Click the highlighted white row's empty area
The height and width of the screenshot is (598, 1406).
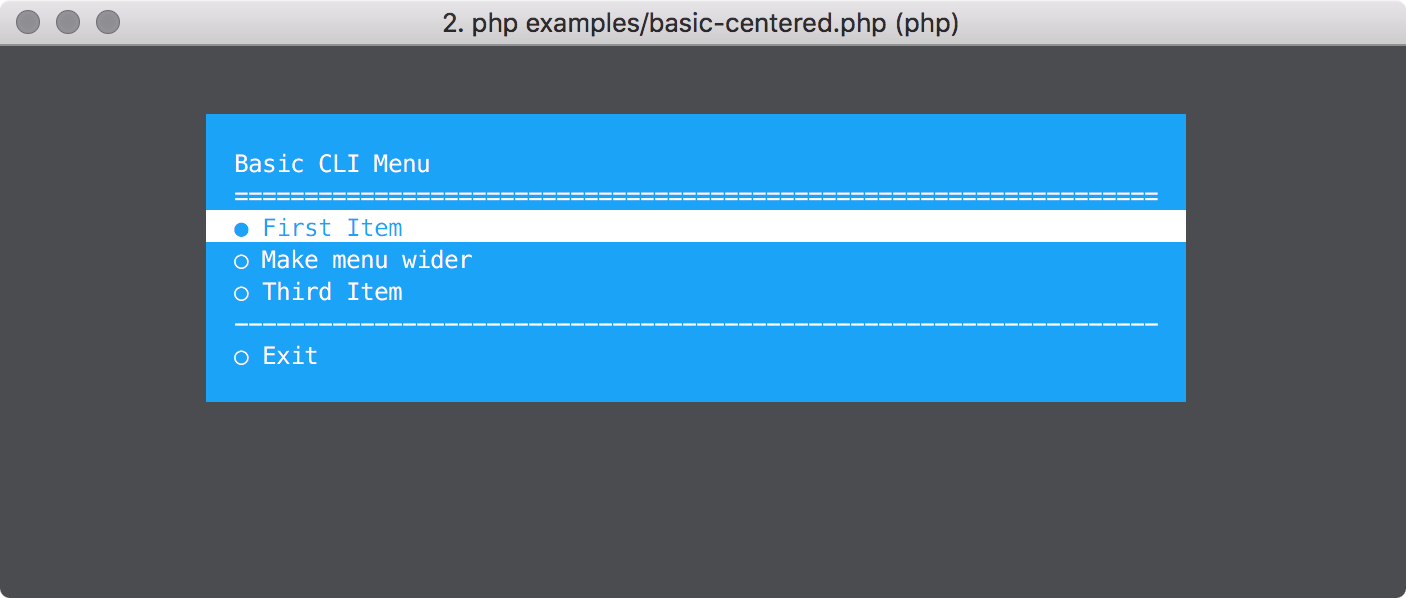pyautogui.click(x=800, y=227)
